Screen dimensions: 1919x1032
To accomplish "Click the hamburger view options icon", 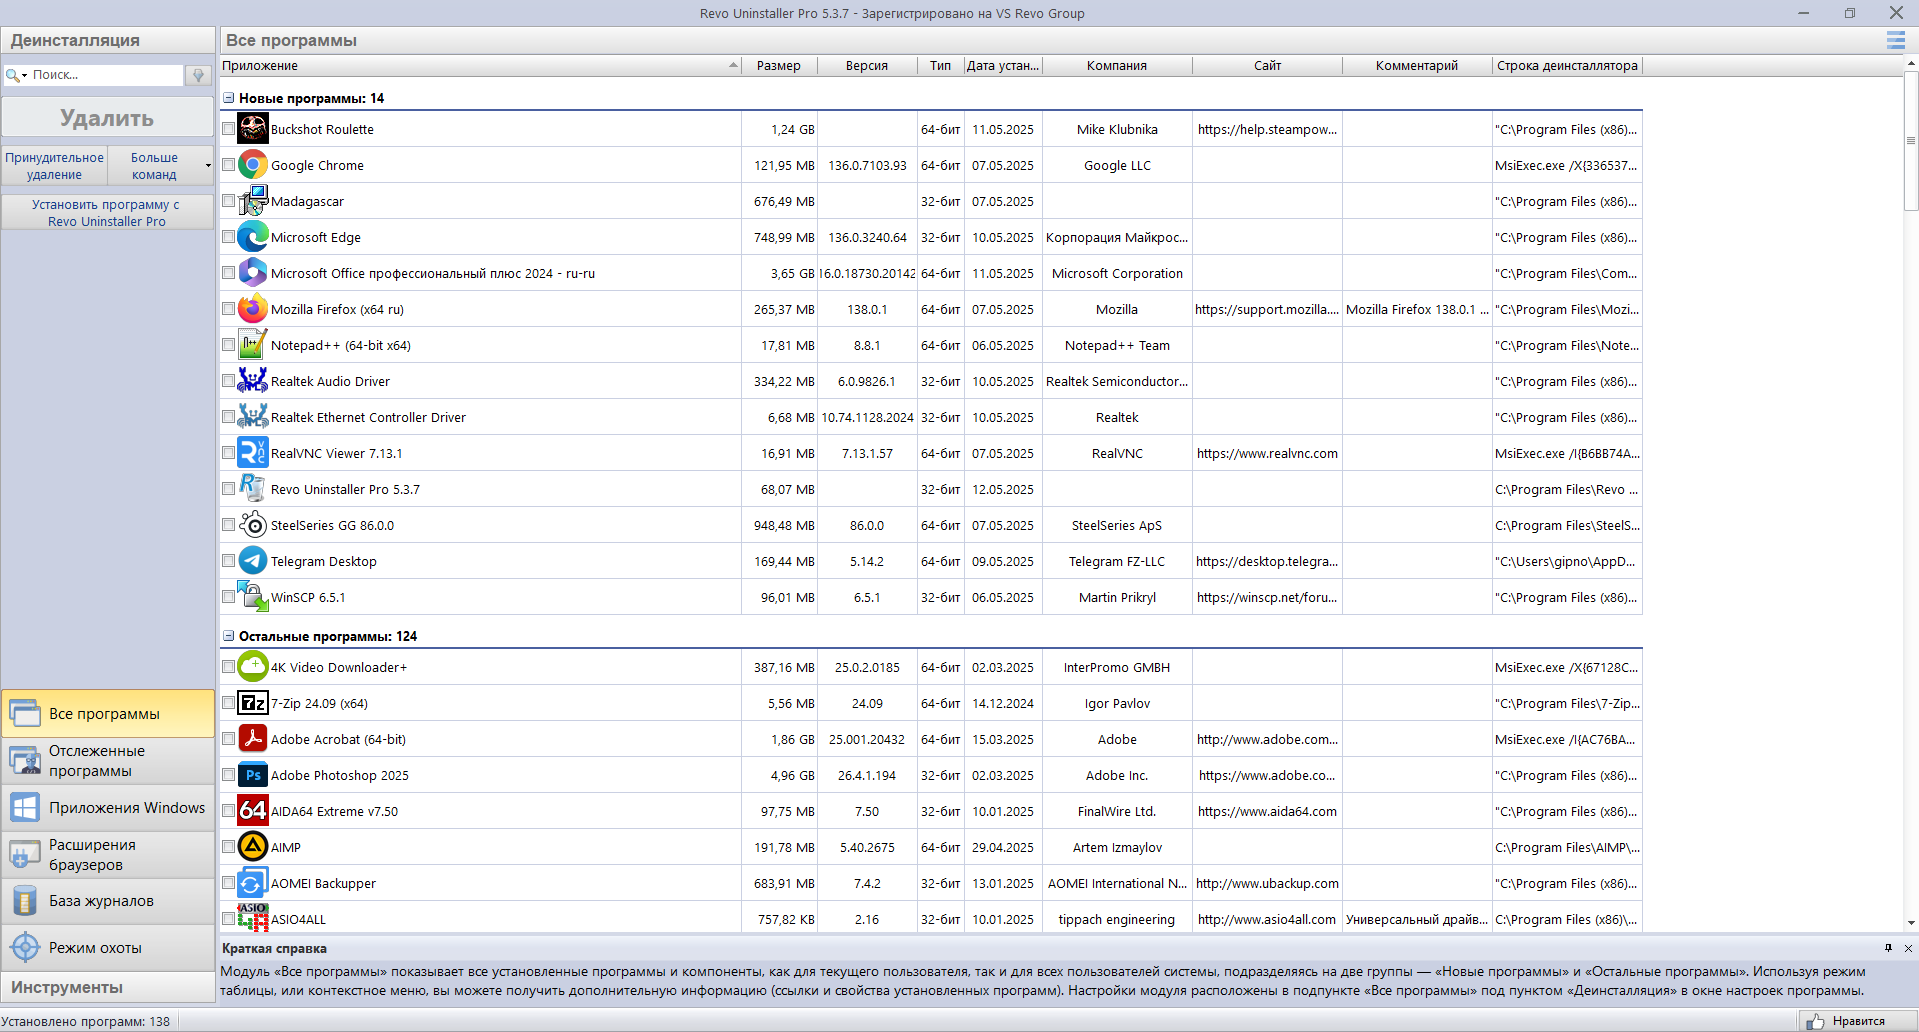I will click(x=1895, y=41).
